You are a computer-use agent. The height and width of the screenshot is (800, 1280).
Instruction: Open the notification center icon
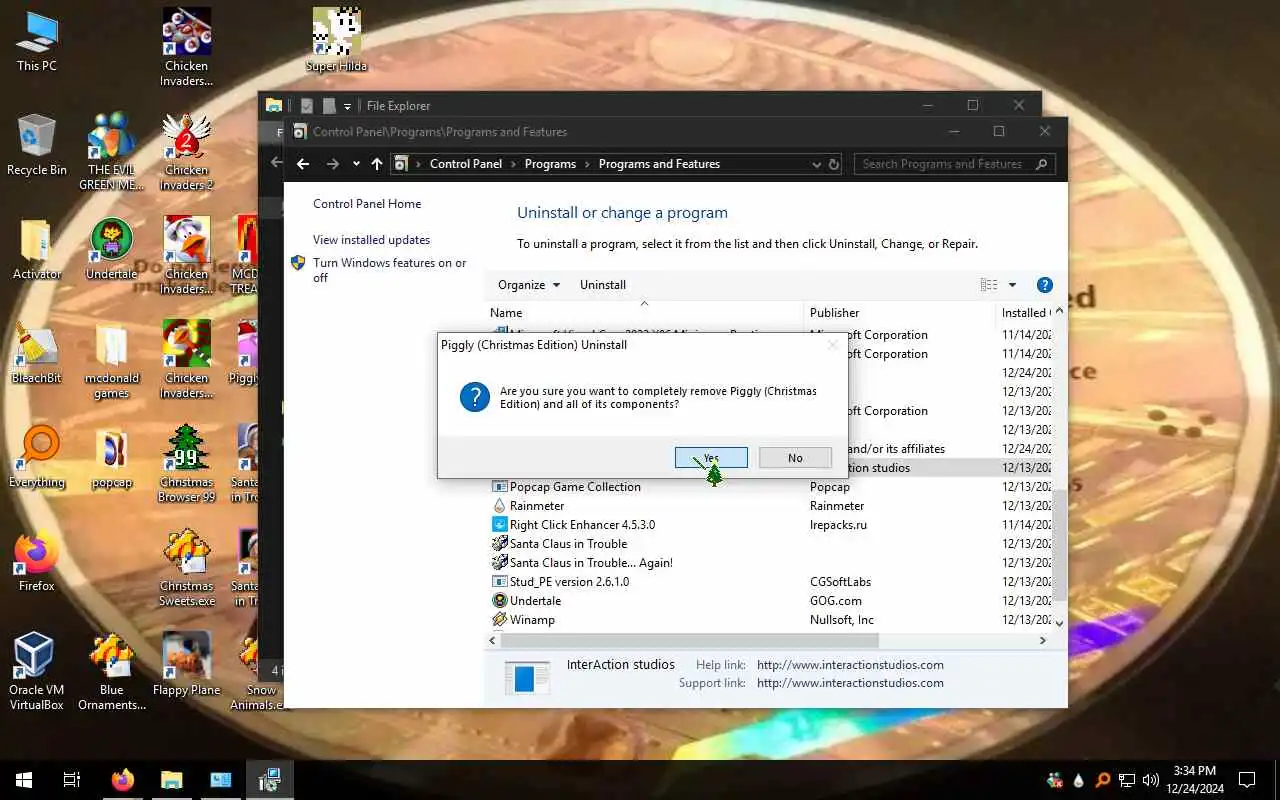pos(1247,780)
